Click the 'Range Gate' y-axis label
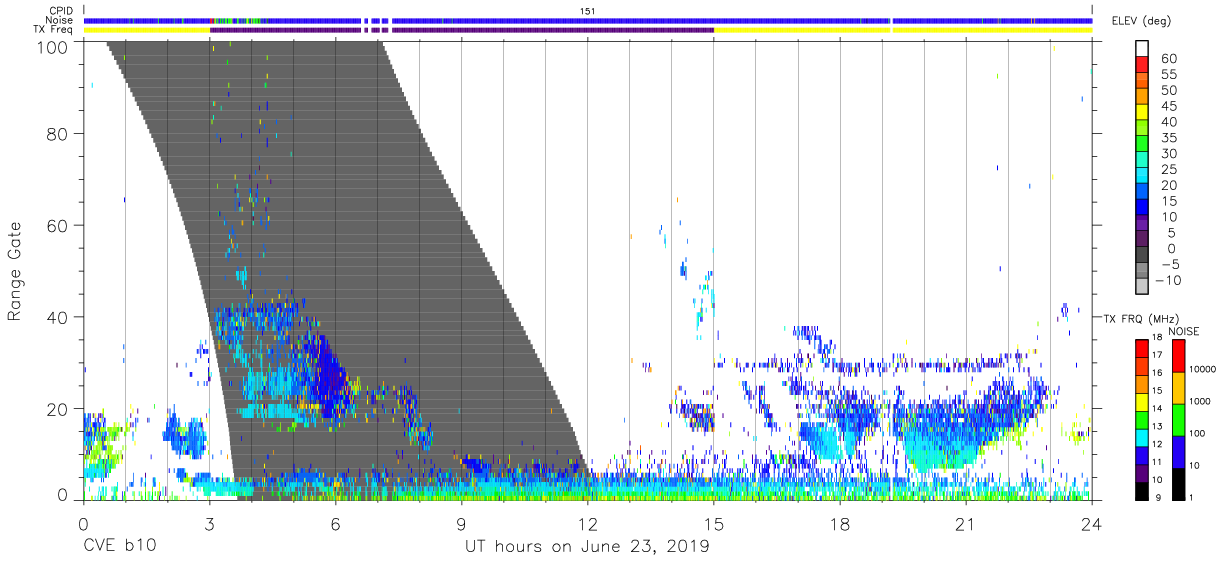Image resolution: width=1228 pixels, height=567 pixels. 15,271
